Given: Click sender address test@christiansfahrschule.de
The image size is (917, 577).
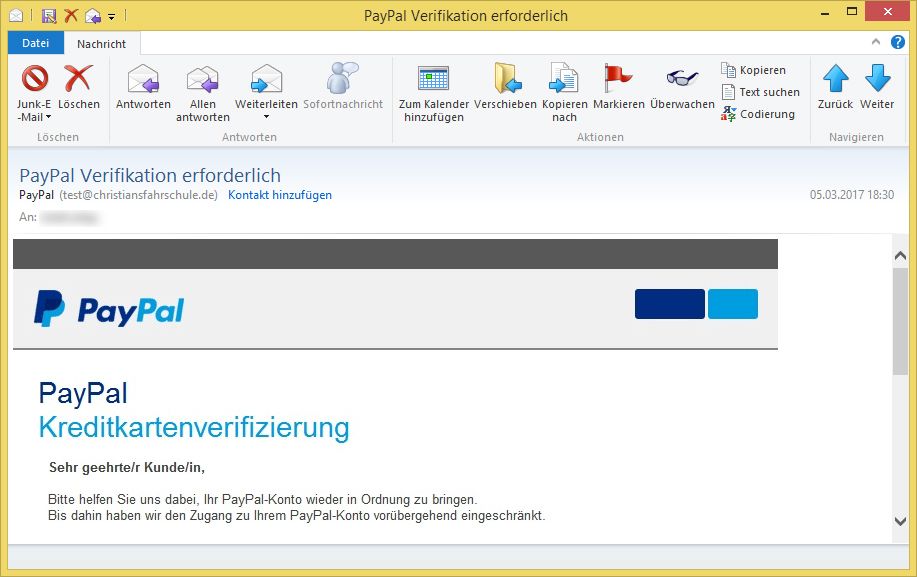Looking at the screenshot, I should [139, 195].
